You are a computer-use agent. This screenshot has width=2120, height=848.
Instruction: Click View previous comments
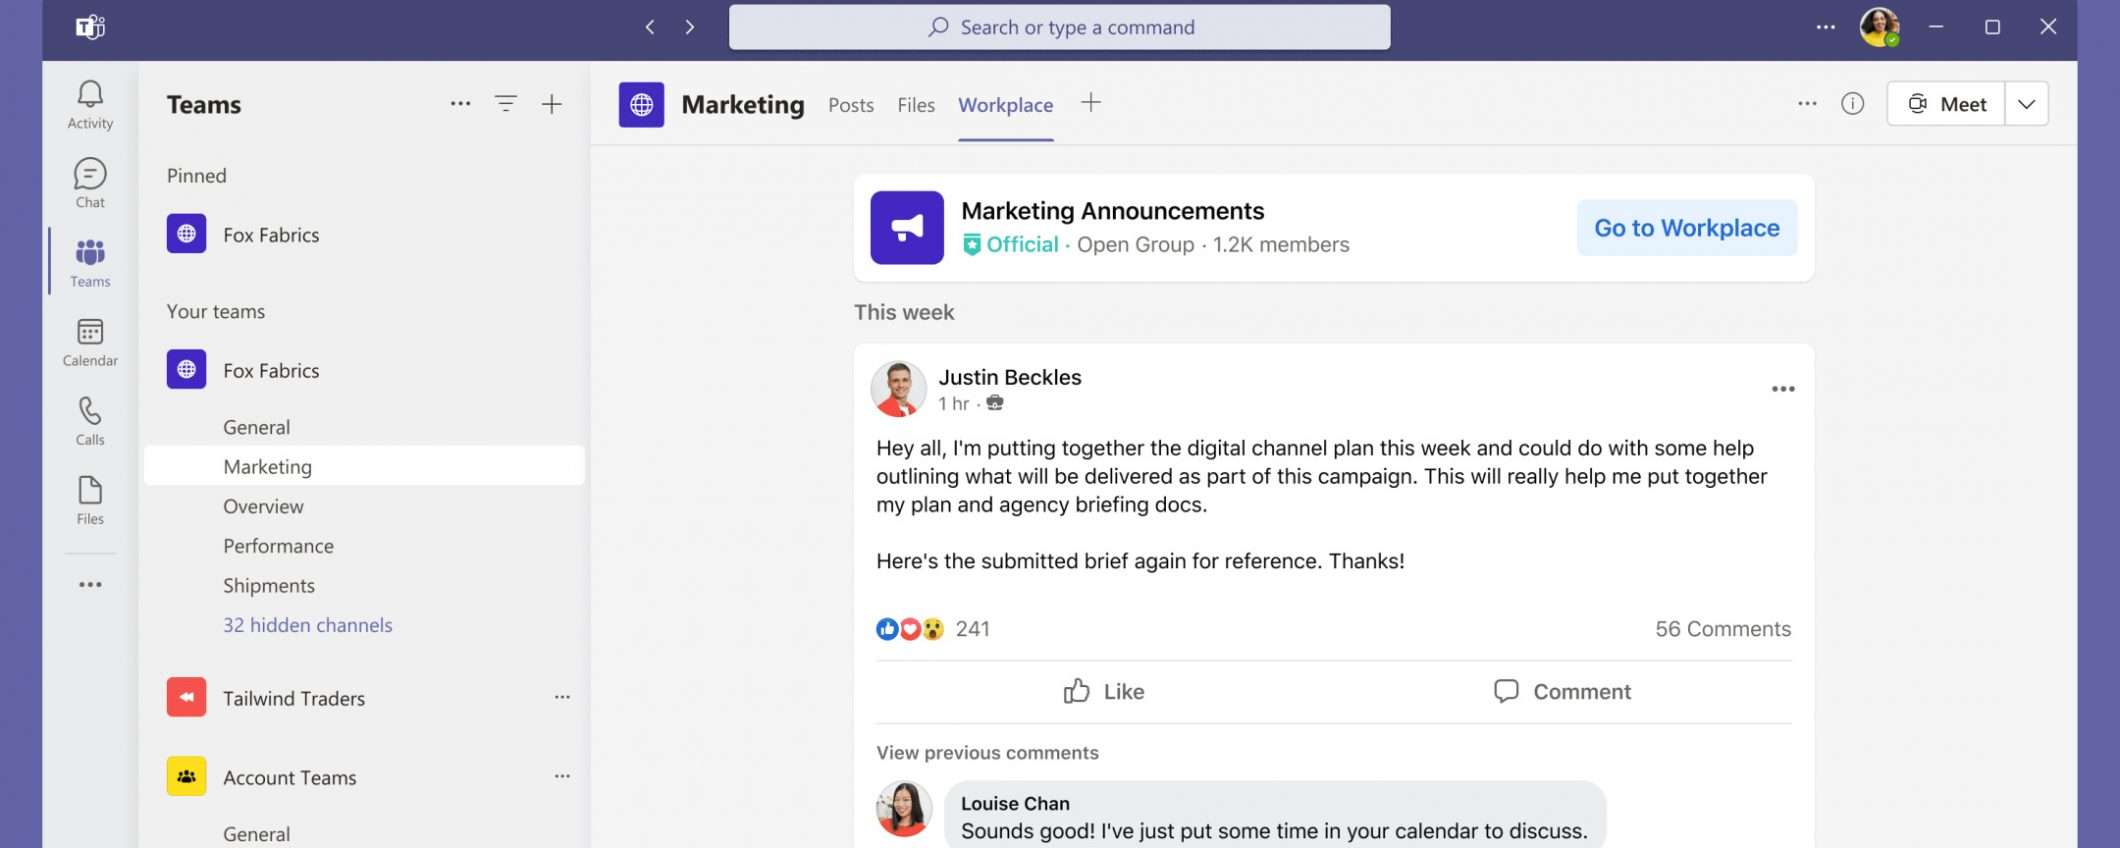tap(988, 753)
